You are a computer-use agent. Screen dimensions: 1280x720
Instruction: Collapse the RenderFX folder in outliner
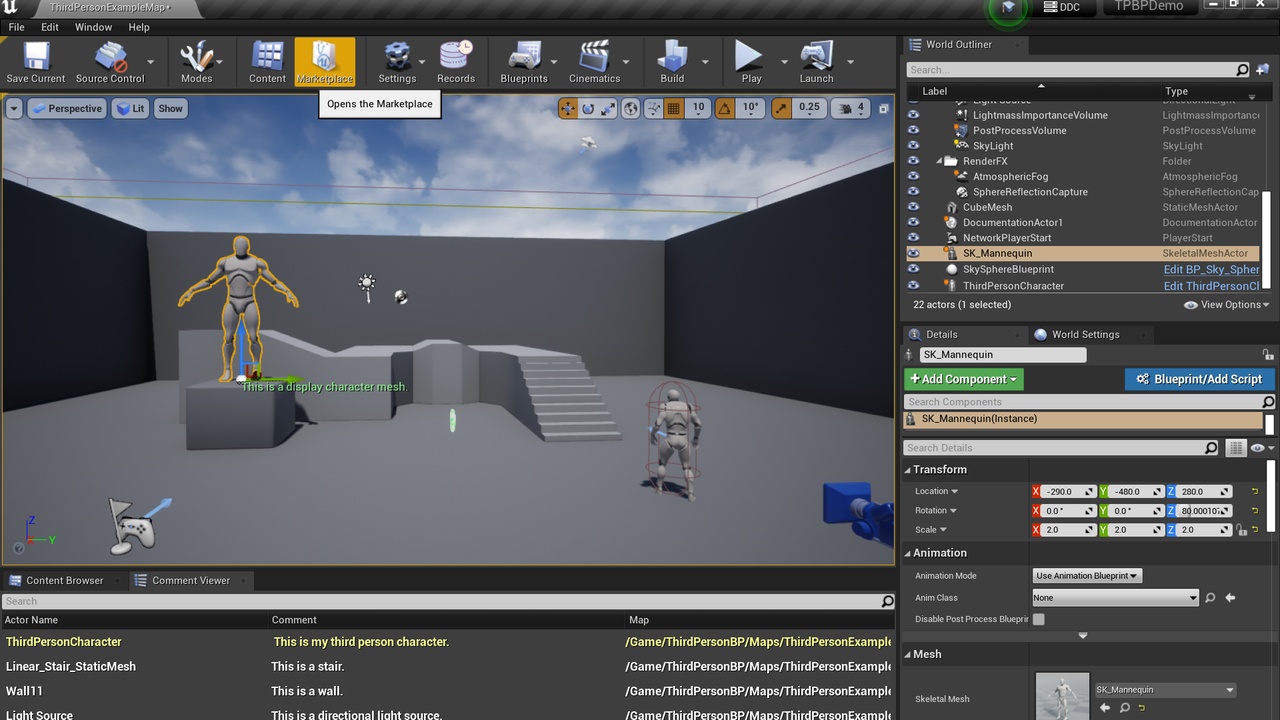coord(940,161)
